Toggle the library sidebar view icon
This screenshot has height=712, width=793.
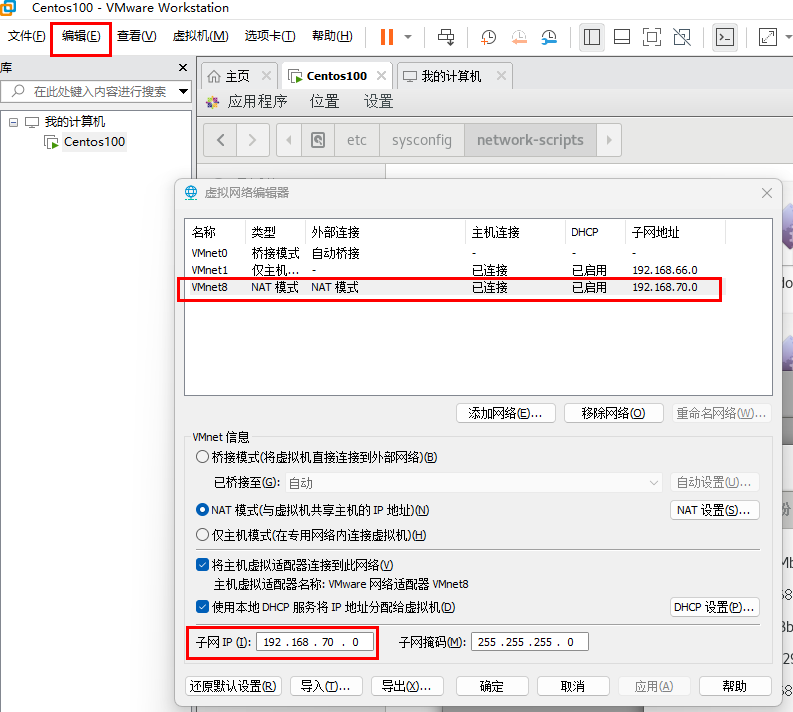tap(592, 37)
